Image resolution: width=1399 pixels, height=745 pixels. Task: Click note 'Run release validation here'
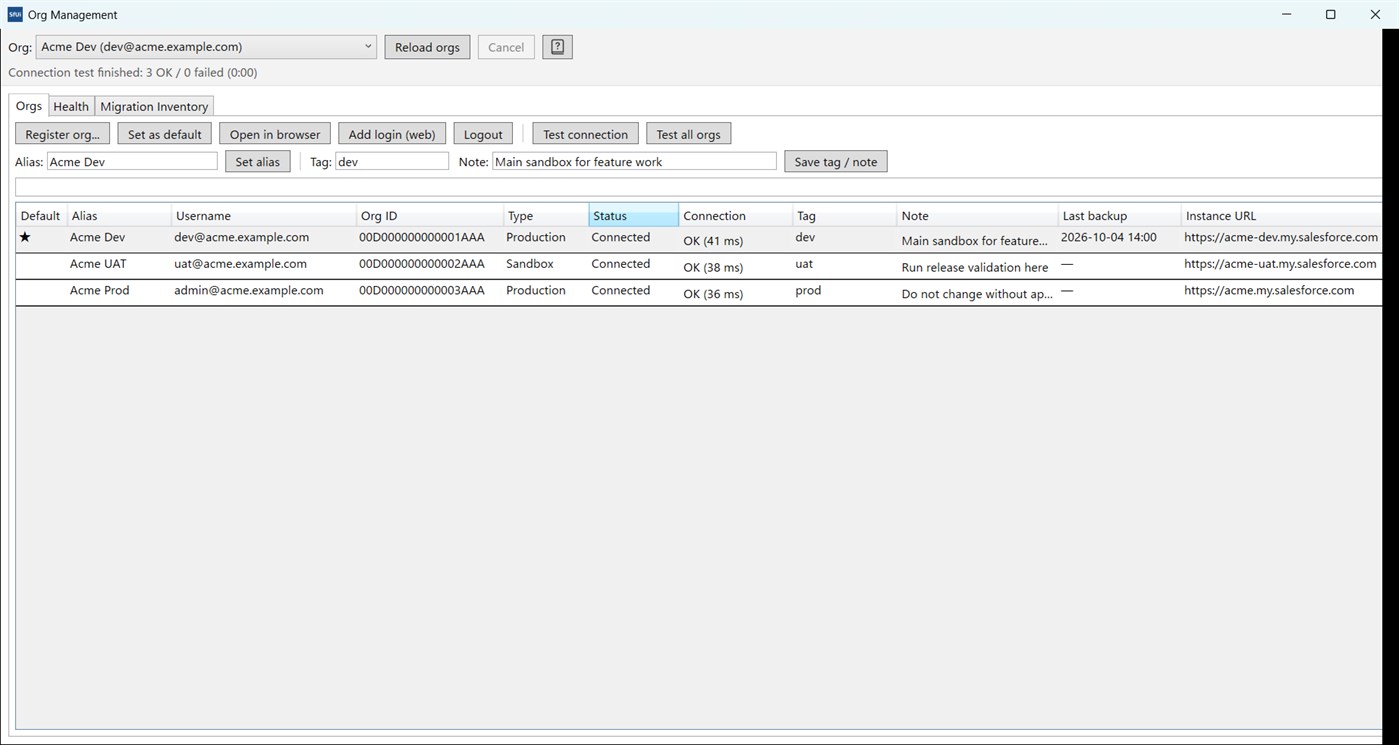tap(975, 267)
